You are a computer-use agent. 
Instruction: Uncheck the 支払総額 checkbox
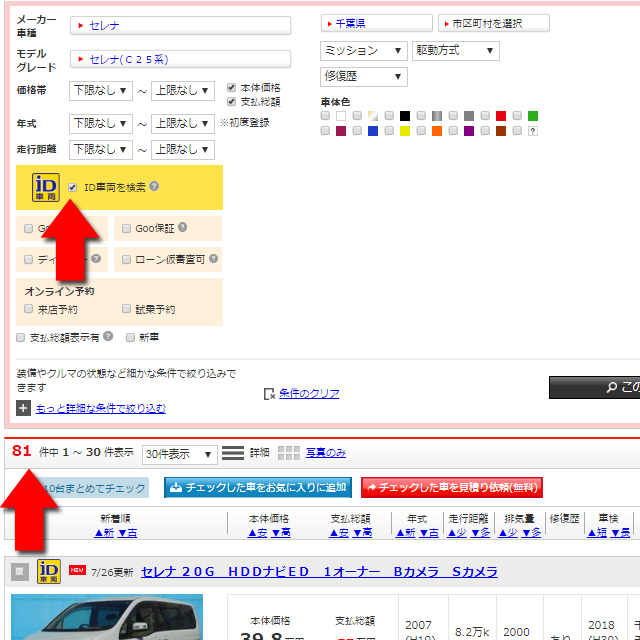231,101
